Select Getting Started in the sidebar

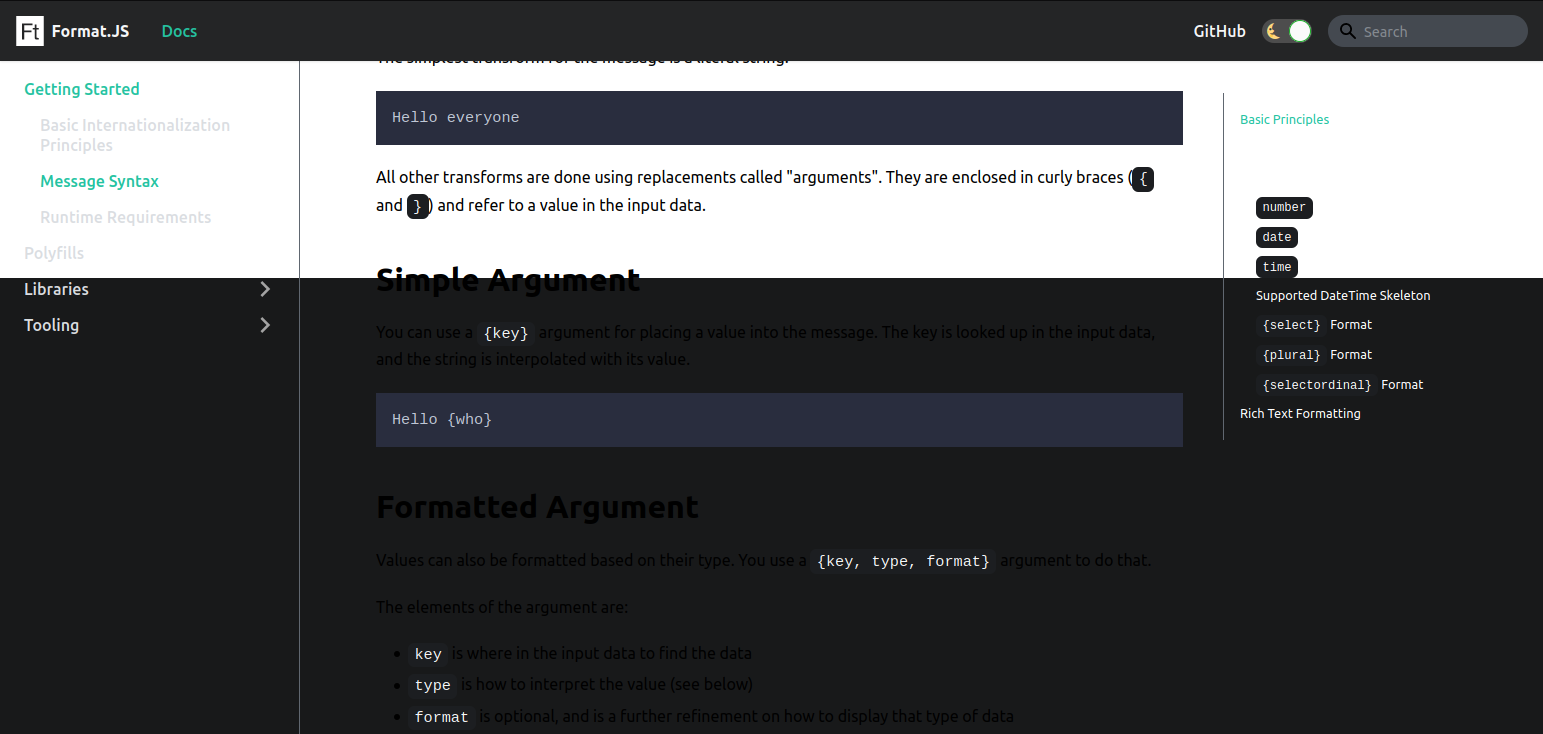(x=82, y=89)
